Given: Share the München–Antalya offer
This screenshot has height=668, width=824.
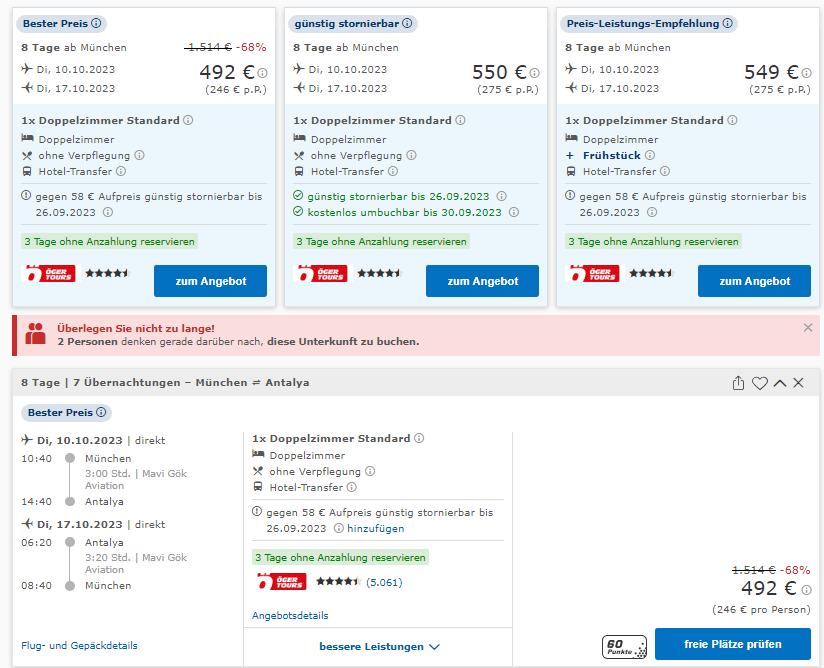Looking at the screenshot, I should click(x=739, y=383).
